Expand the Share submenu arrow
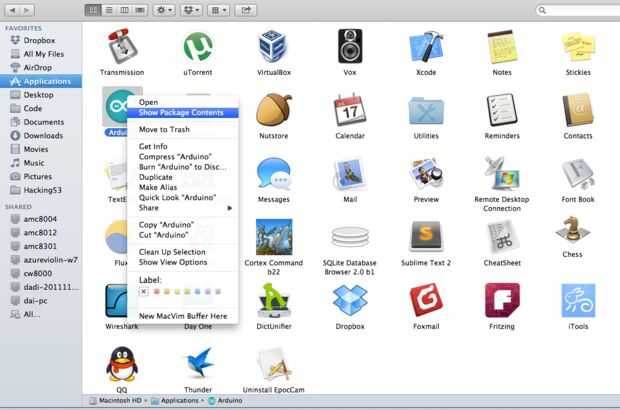The height and width of the screenshot is (410, 620). [229, 208]
